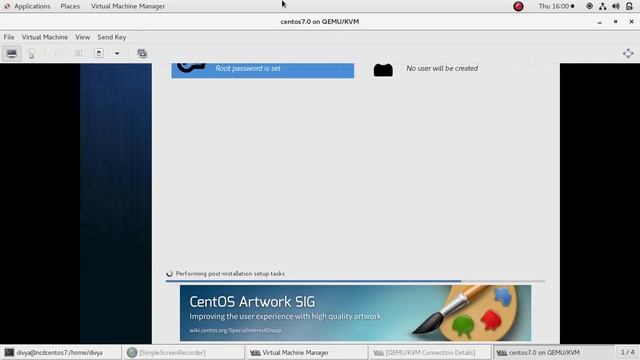Click the installation progress bar
The image size is (640, 360).
(356, 281)
